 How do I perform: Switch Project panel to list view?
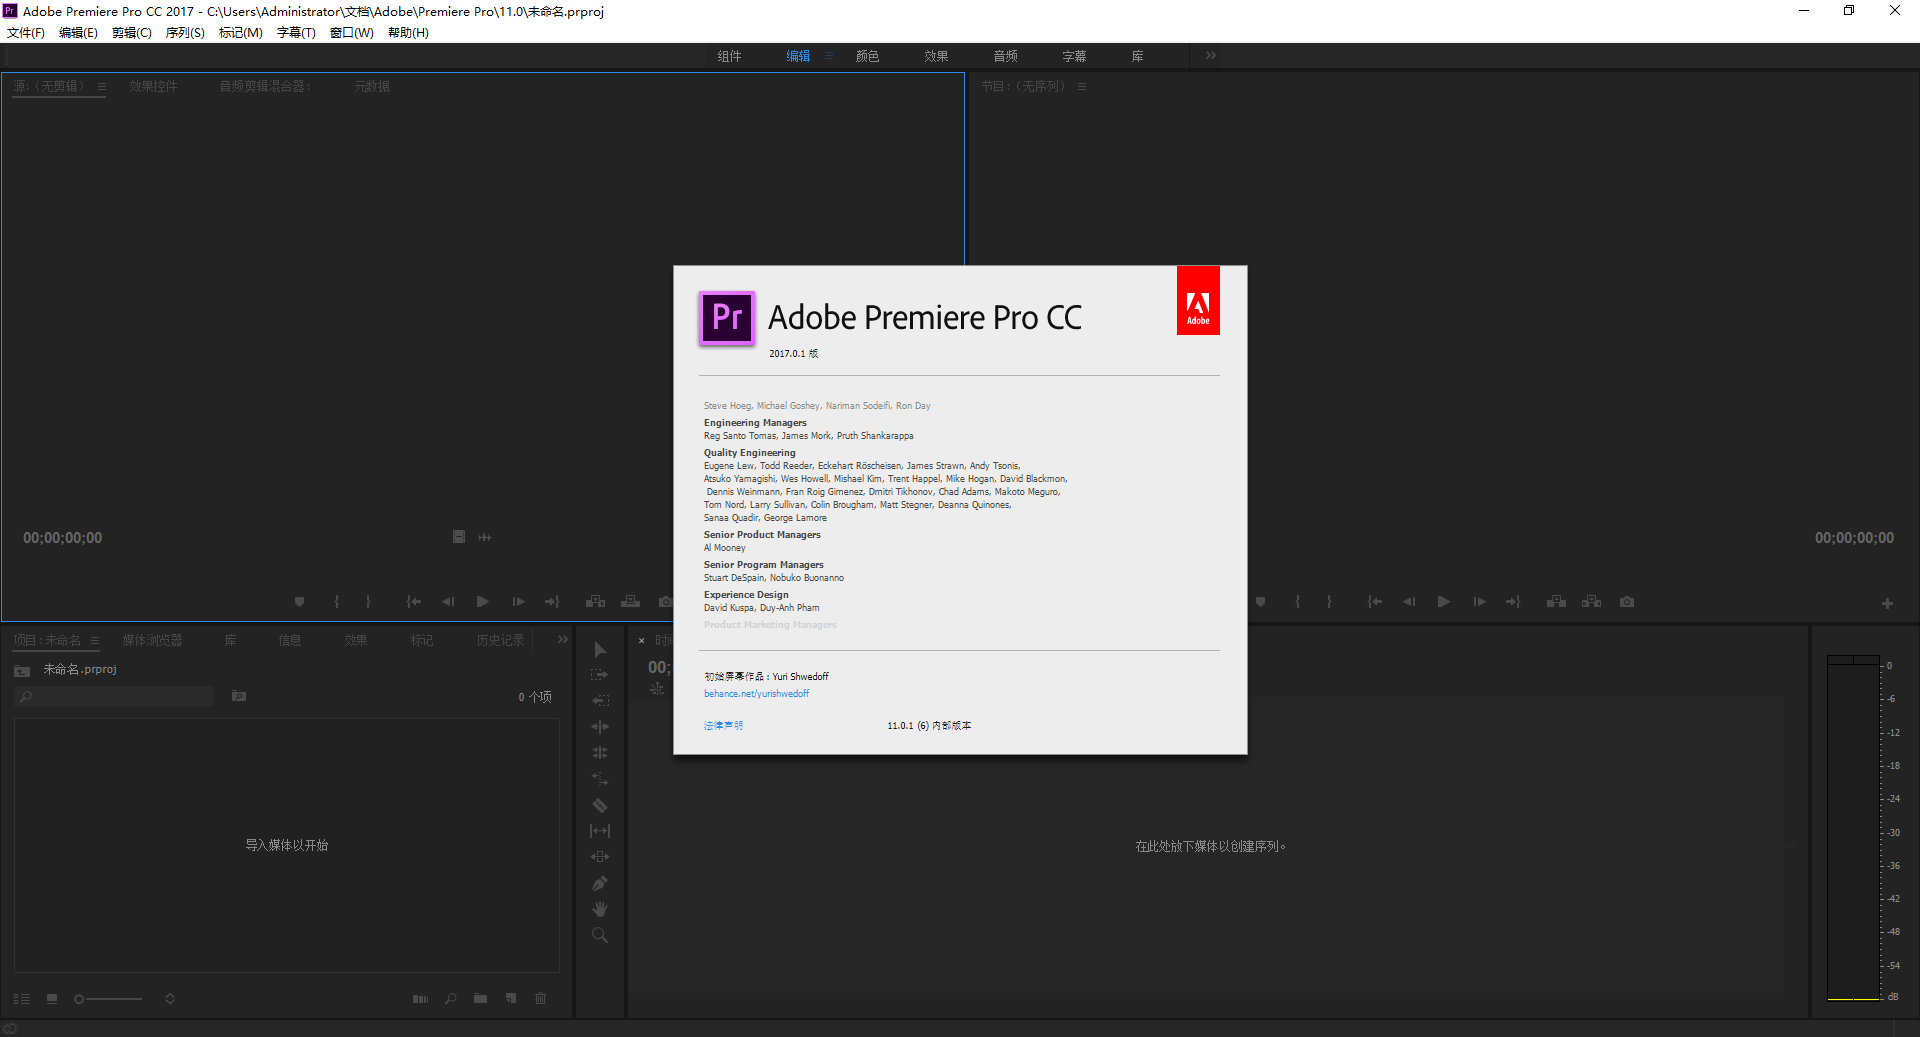click(x=22, y=999)
